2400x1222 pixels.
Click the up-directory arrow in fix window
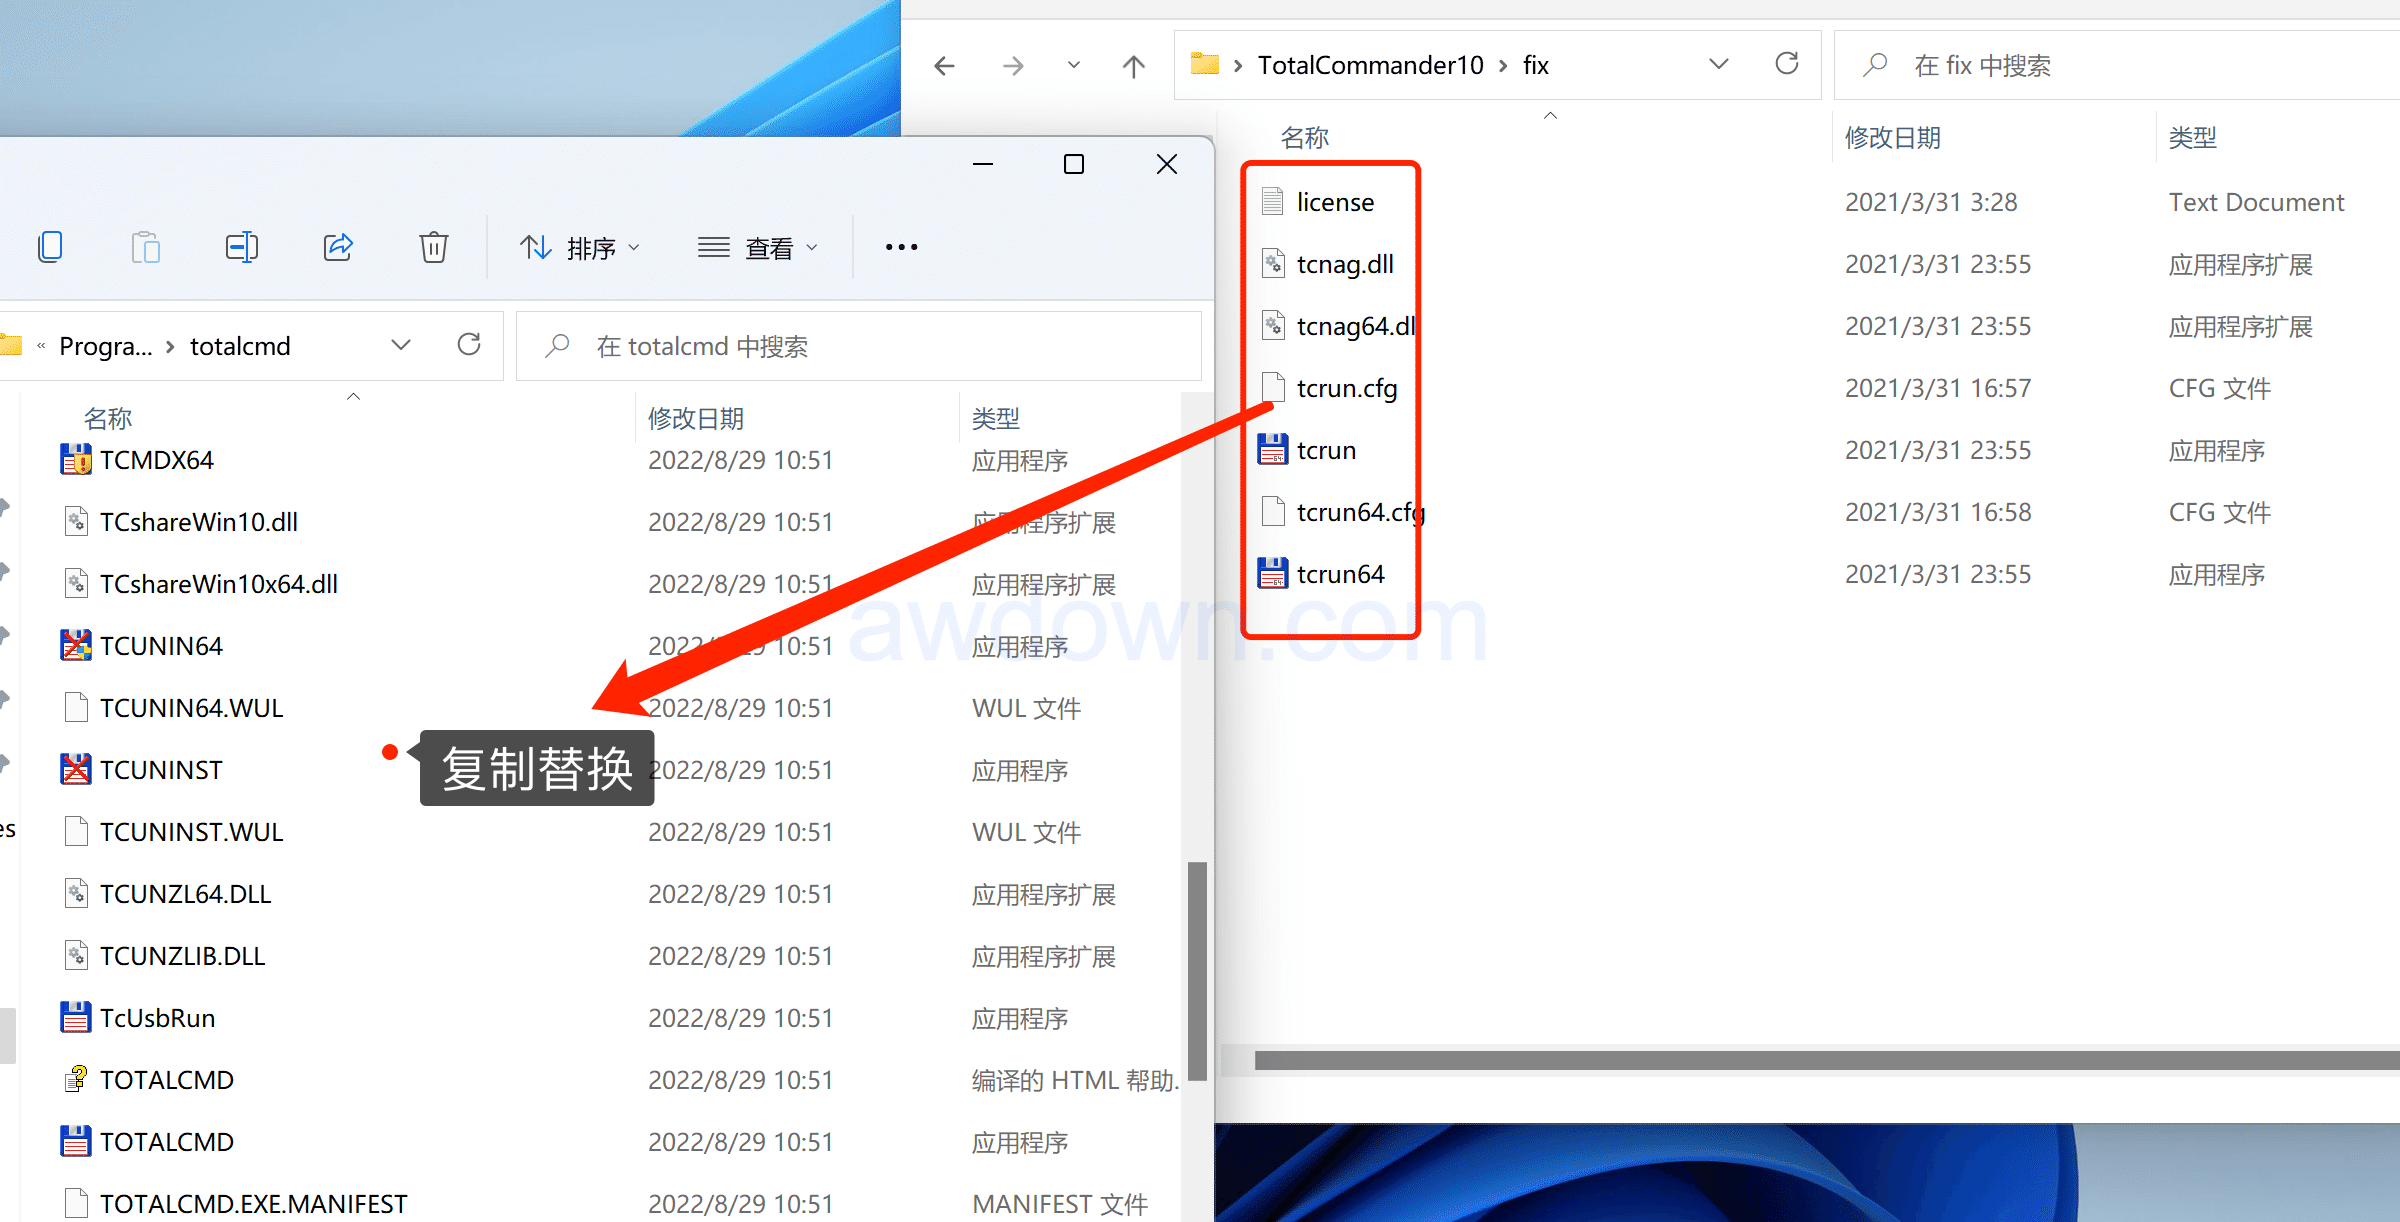[x=1133, y=66]
